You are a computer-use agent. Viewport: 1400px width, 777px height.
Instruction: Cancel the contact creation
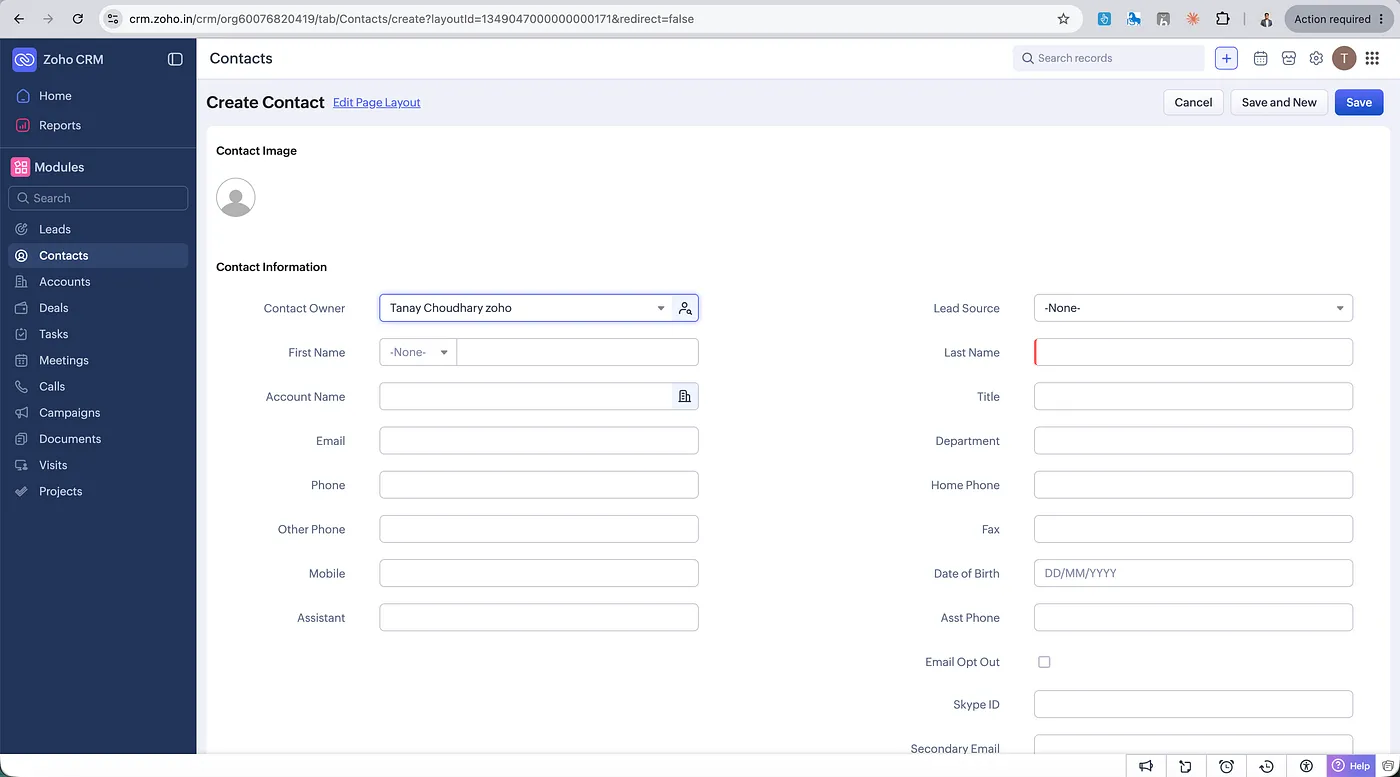[1193, 102]
